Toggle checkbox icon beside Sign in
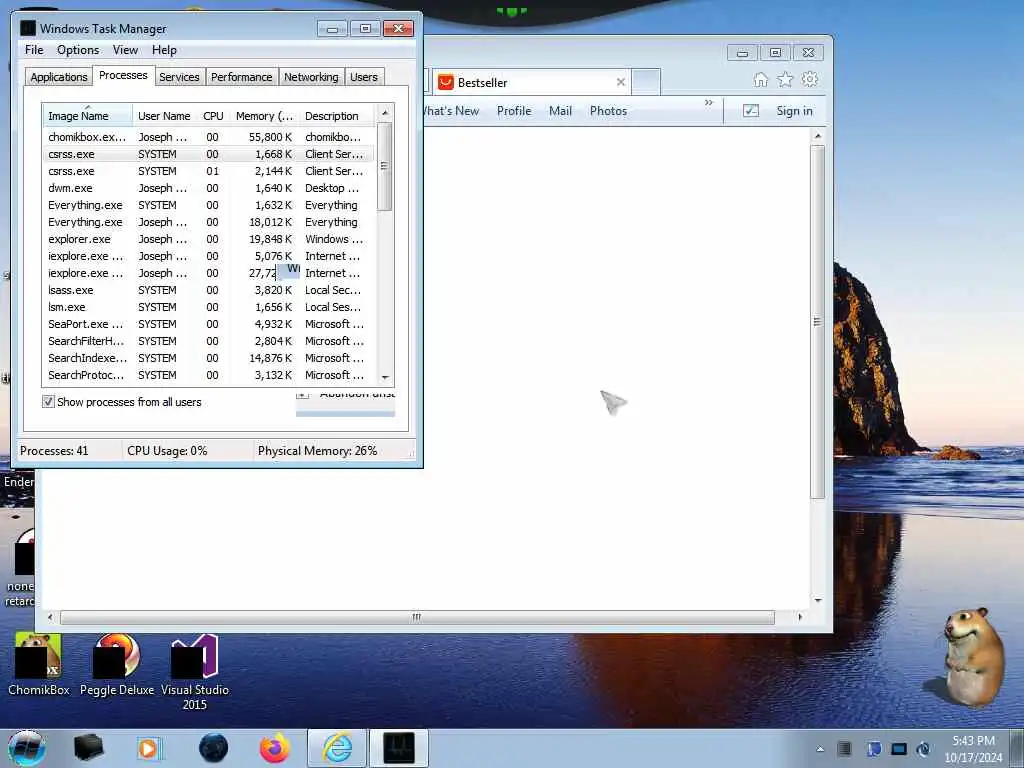1024x768 pixels. pyautogui.click(x=751, y=111)
